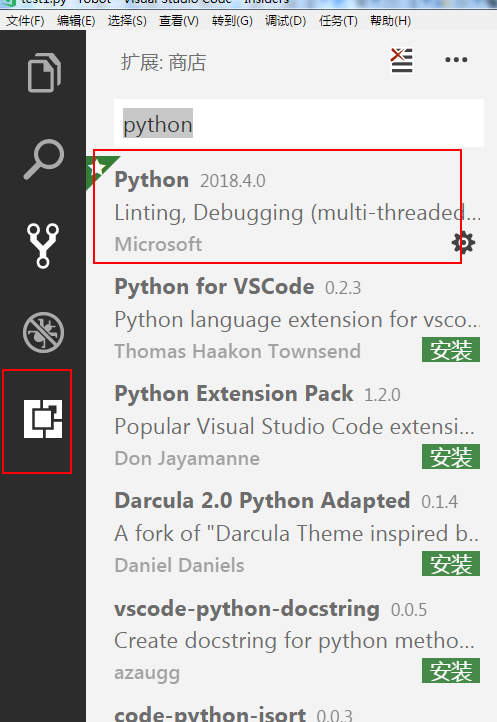This screenshot has width=497, height=722.
Task: Click 'A fork of Darcula Theme' description
Action: [x=296, y=534]
